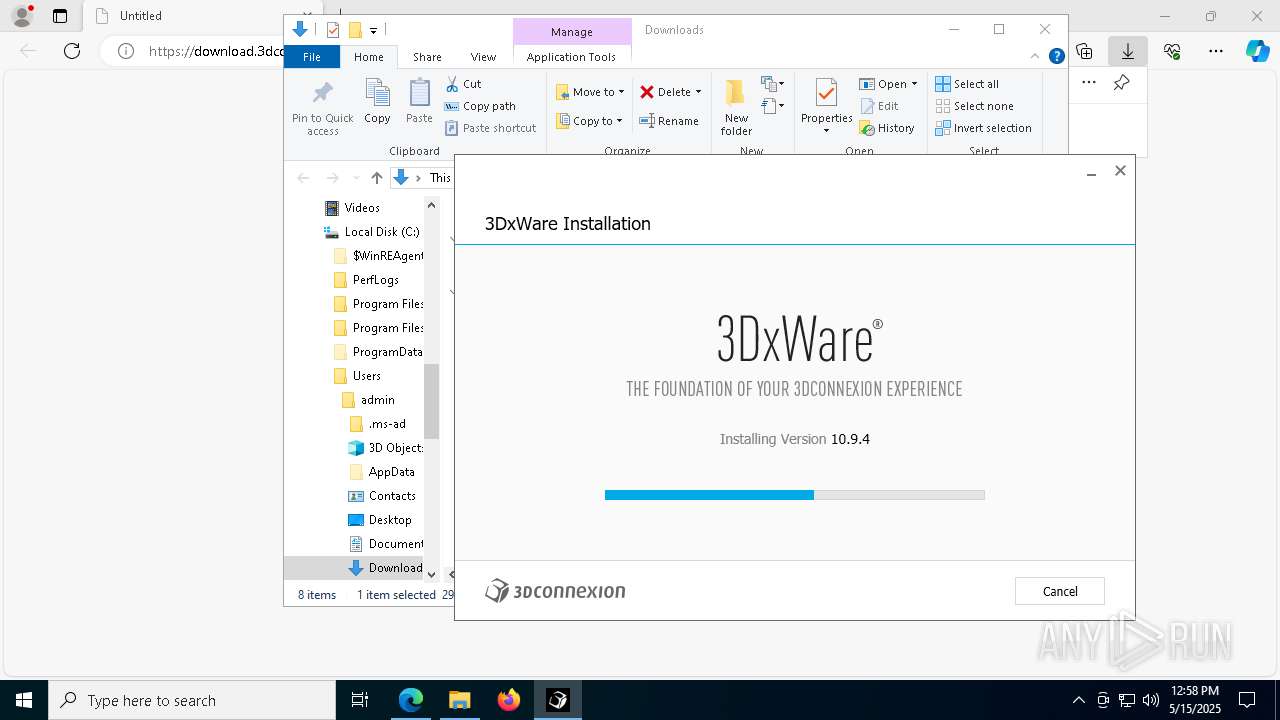Click the red Delete icon
The width and height of the screenshot is (1280, 720).
[x=647, y=92]
